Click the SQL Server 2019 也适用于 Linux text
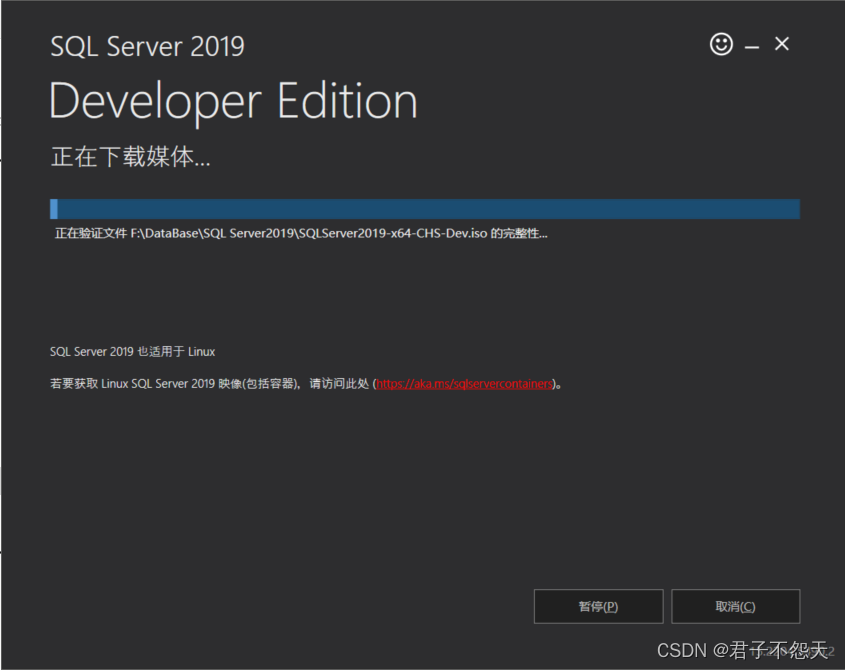The width and height of the screenshot is (845, 670). 133,351
